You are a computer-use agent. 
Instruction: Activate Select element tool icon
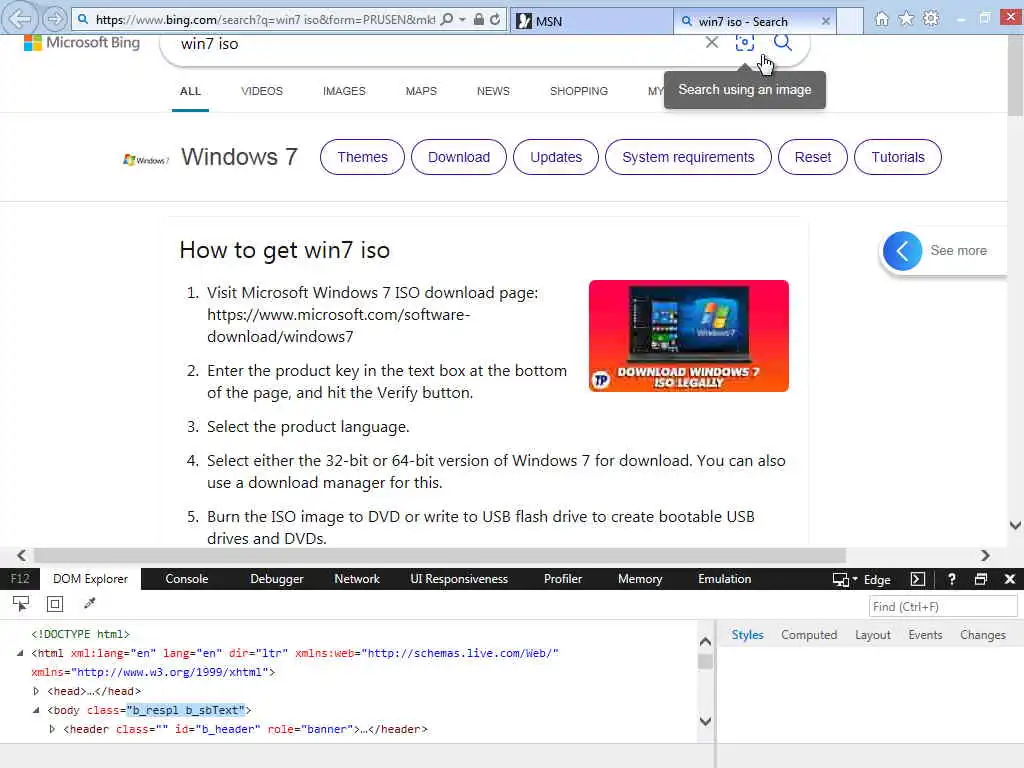pyautogui.click(x=21, y=604)
